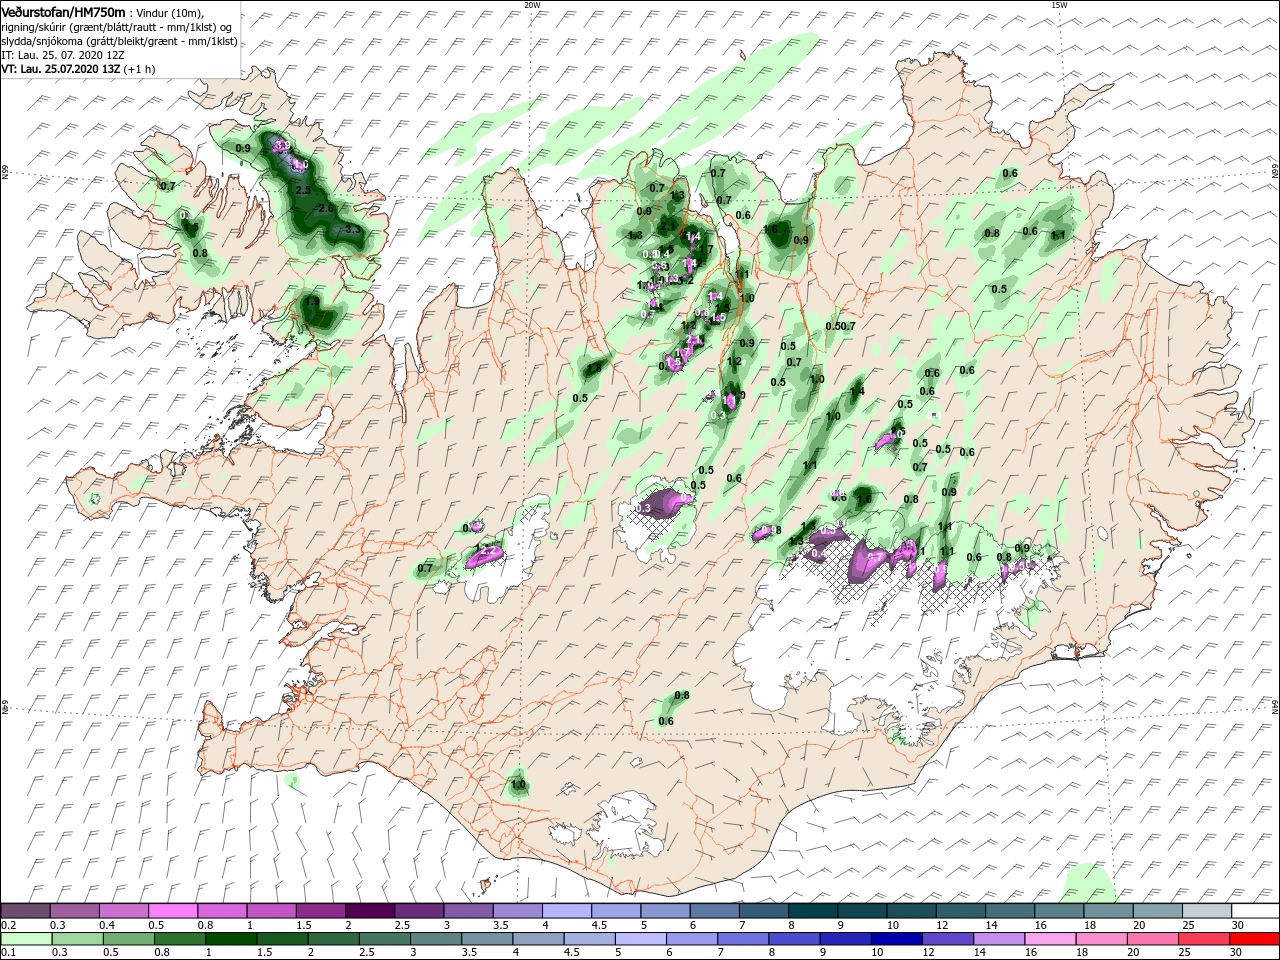Pick the upper legend swatch between 6 and 7
Viewport: 1280px width, 960px height.
[x=714, y=911]
